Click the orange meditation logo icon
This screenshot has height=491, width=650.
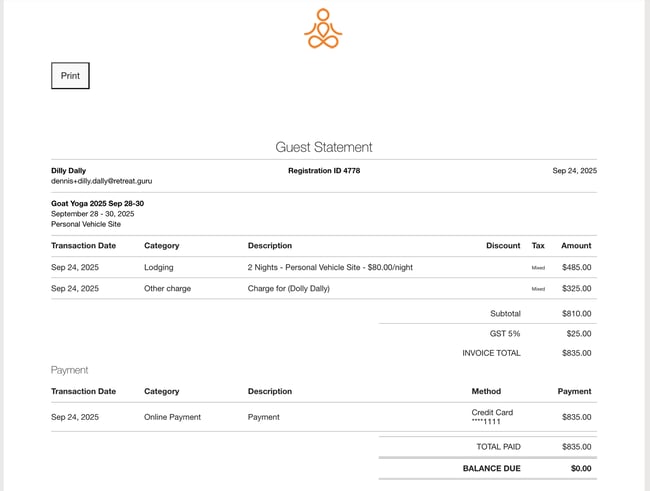pyautogui.click(x=323, y=29)
